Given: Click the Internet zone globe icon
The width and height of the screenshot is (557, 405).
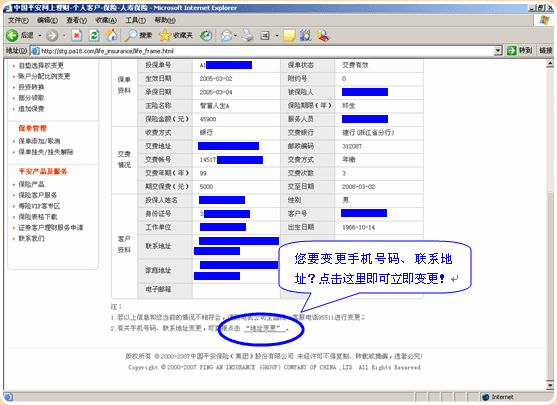Looking at the screenshot, I should [x=486, y=397].
